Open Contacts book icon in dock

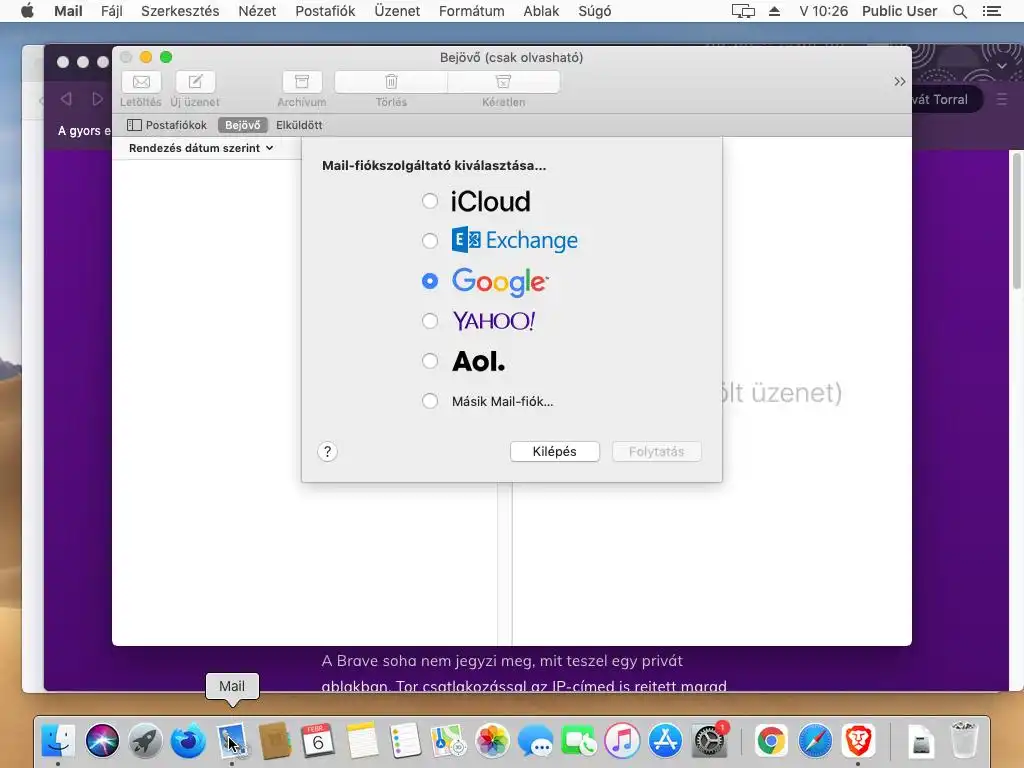[x=275, y=741]
